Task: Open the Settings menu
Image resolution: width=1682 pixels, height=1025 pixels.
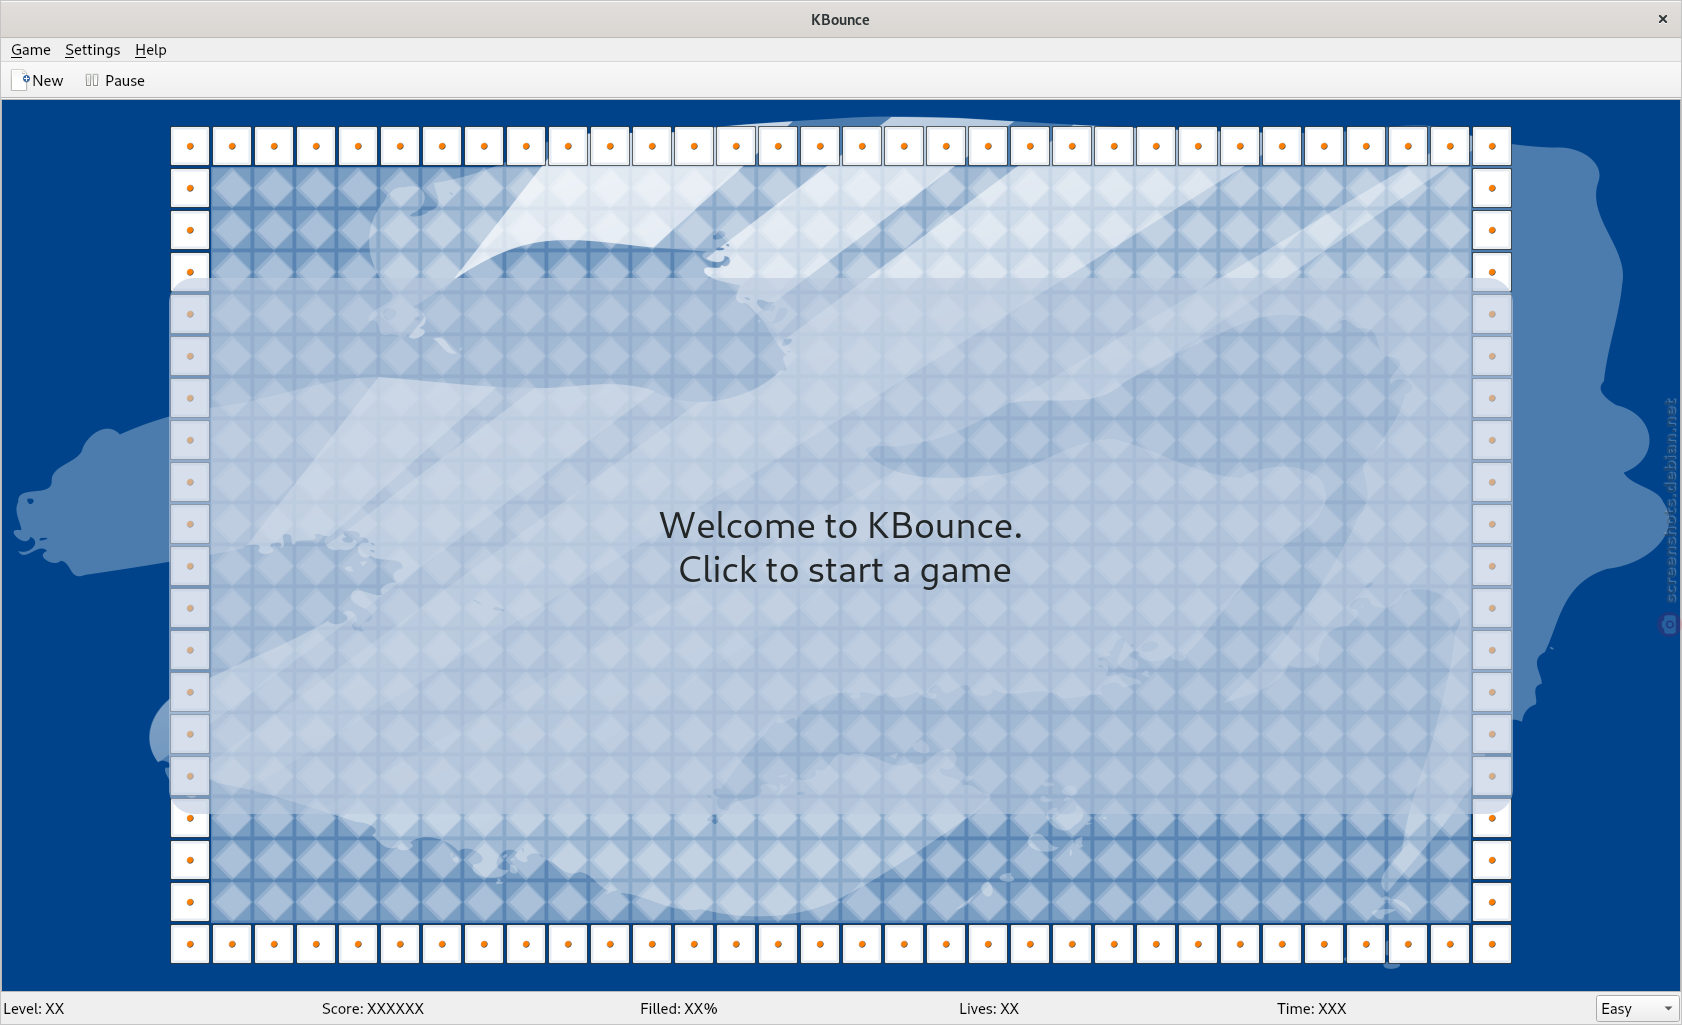Action: coord(92,50)
